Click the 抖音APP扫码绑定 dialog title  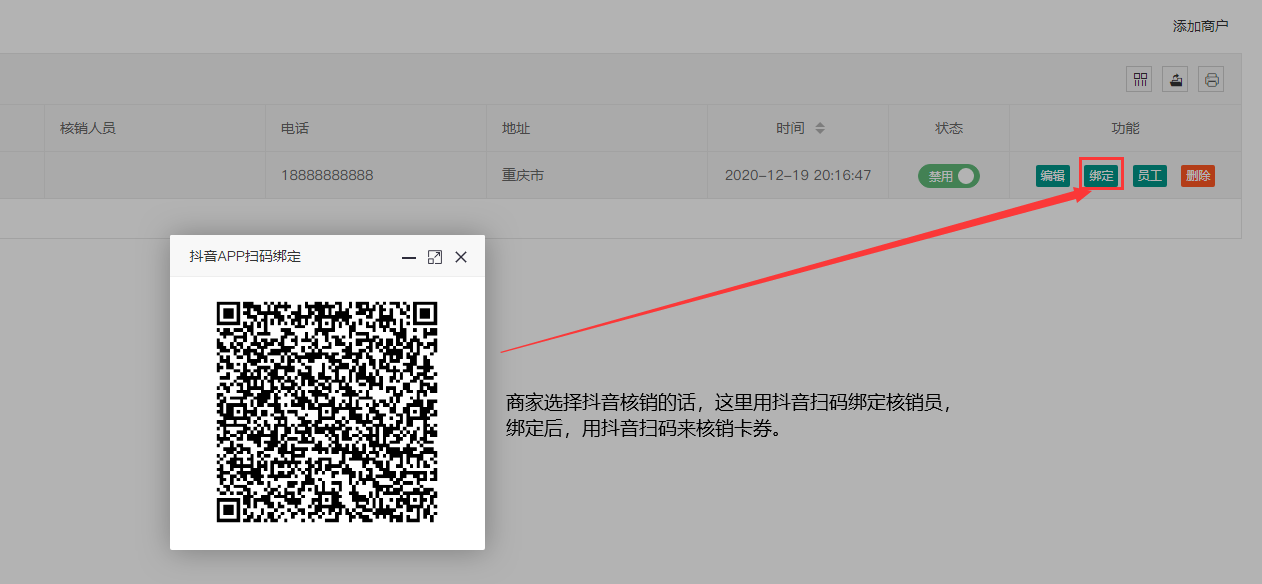(x=245, y=257)
